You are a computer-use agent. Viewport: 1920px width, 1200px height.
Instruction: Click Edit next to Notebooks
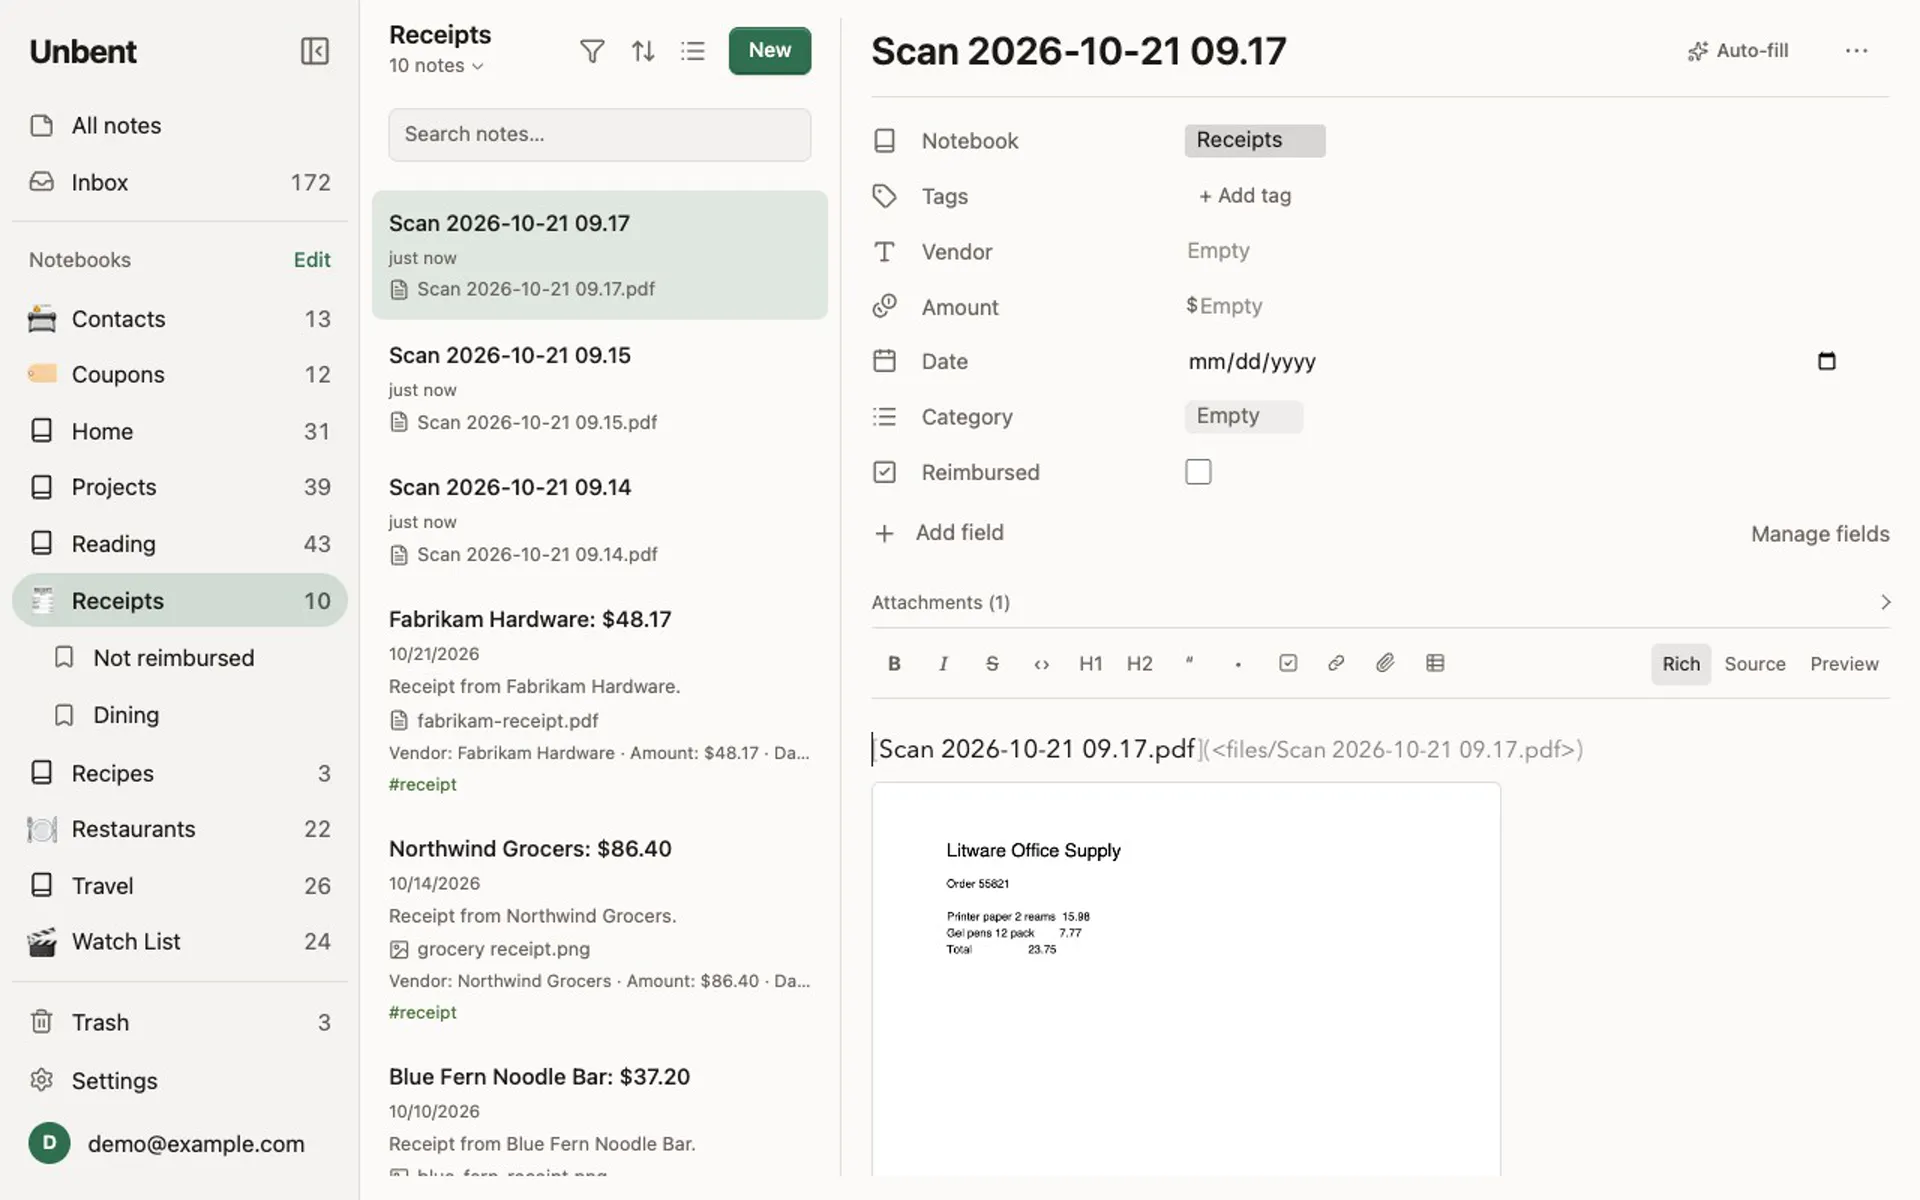pyautogui.click(x=312, y=260)
